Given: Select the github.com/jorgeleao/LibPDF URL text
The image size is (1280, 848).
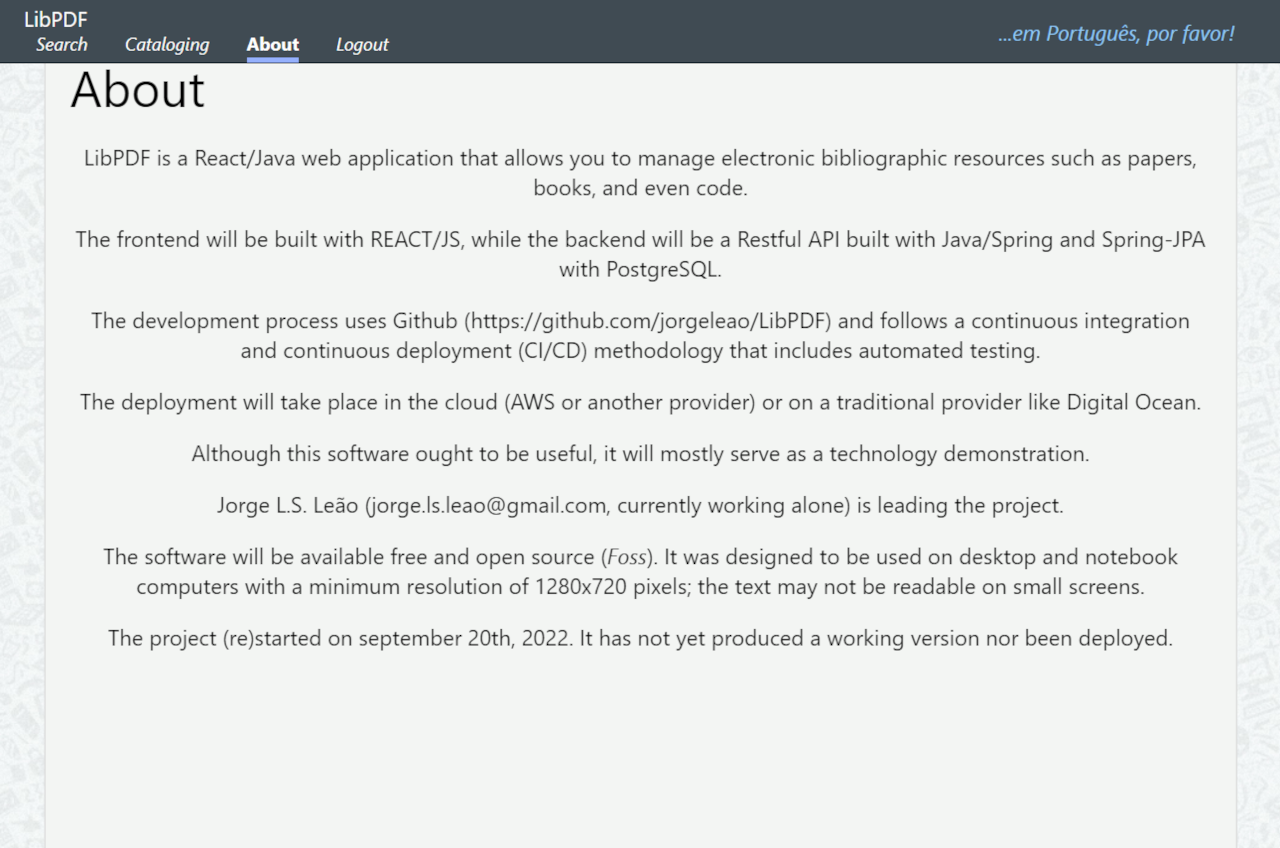Looking at the screenshot, I should point(645,321).
